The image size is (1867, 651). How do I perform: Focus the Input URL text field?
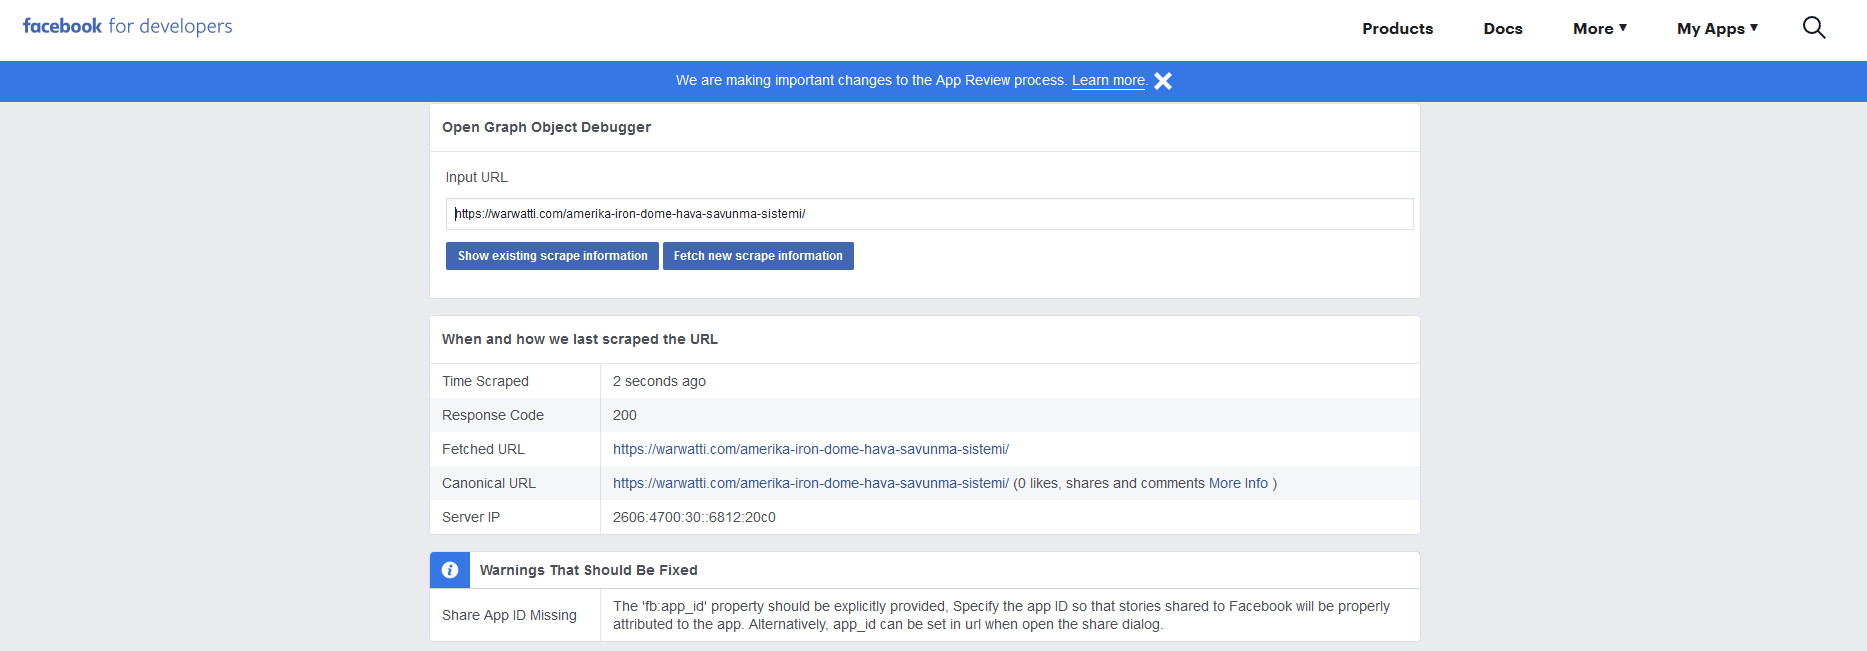pos(929,214)
